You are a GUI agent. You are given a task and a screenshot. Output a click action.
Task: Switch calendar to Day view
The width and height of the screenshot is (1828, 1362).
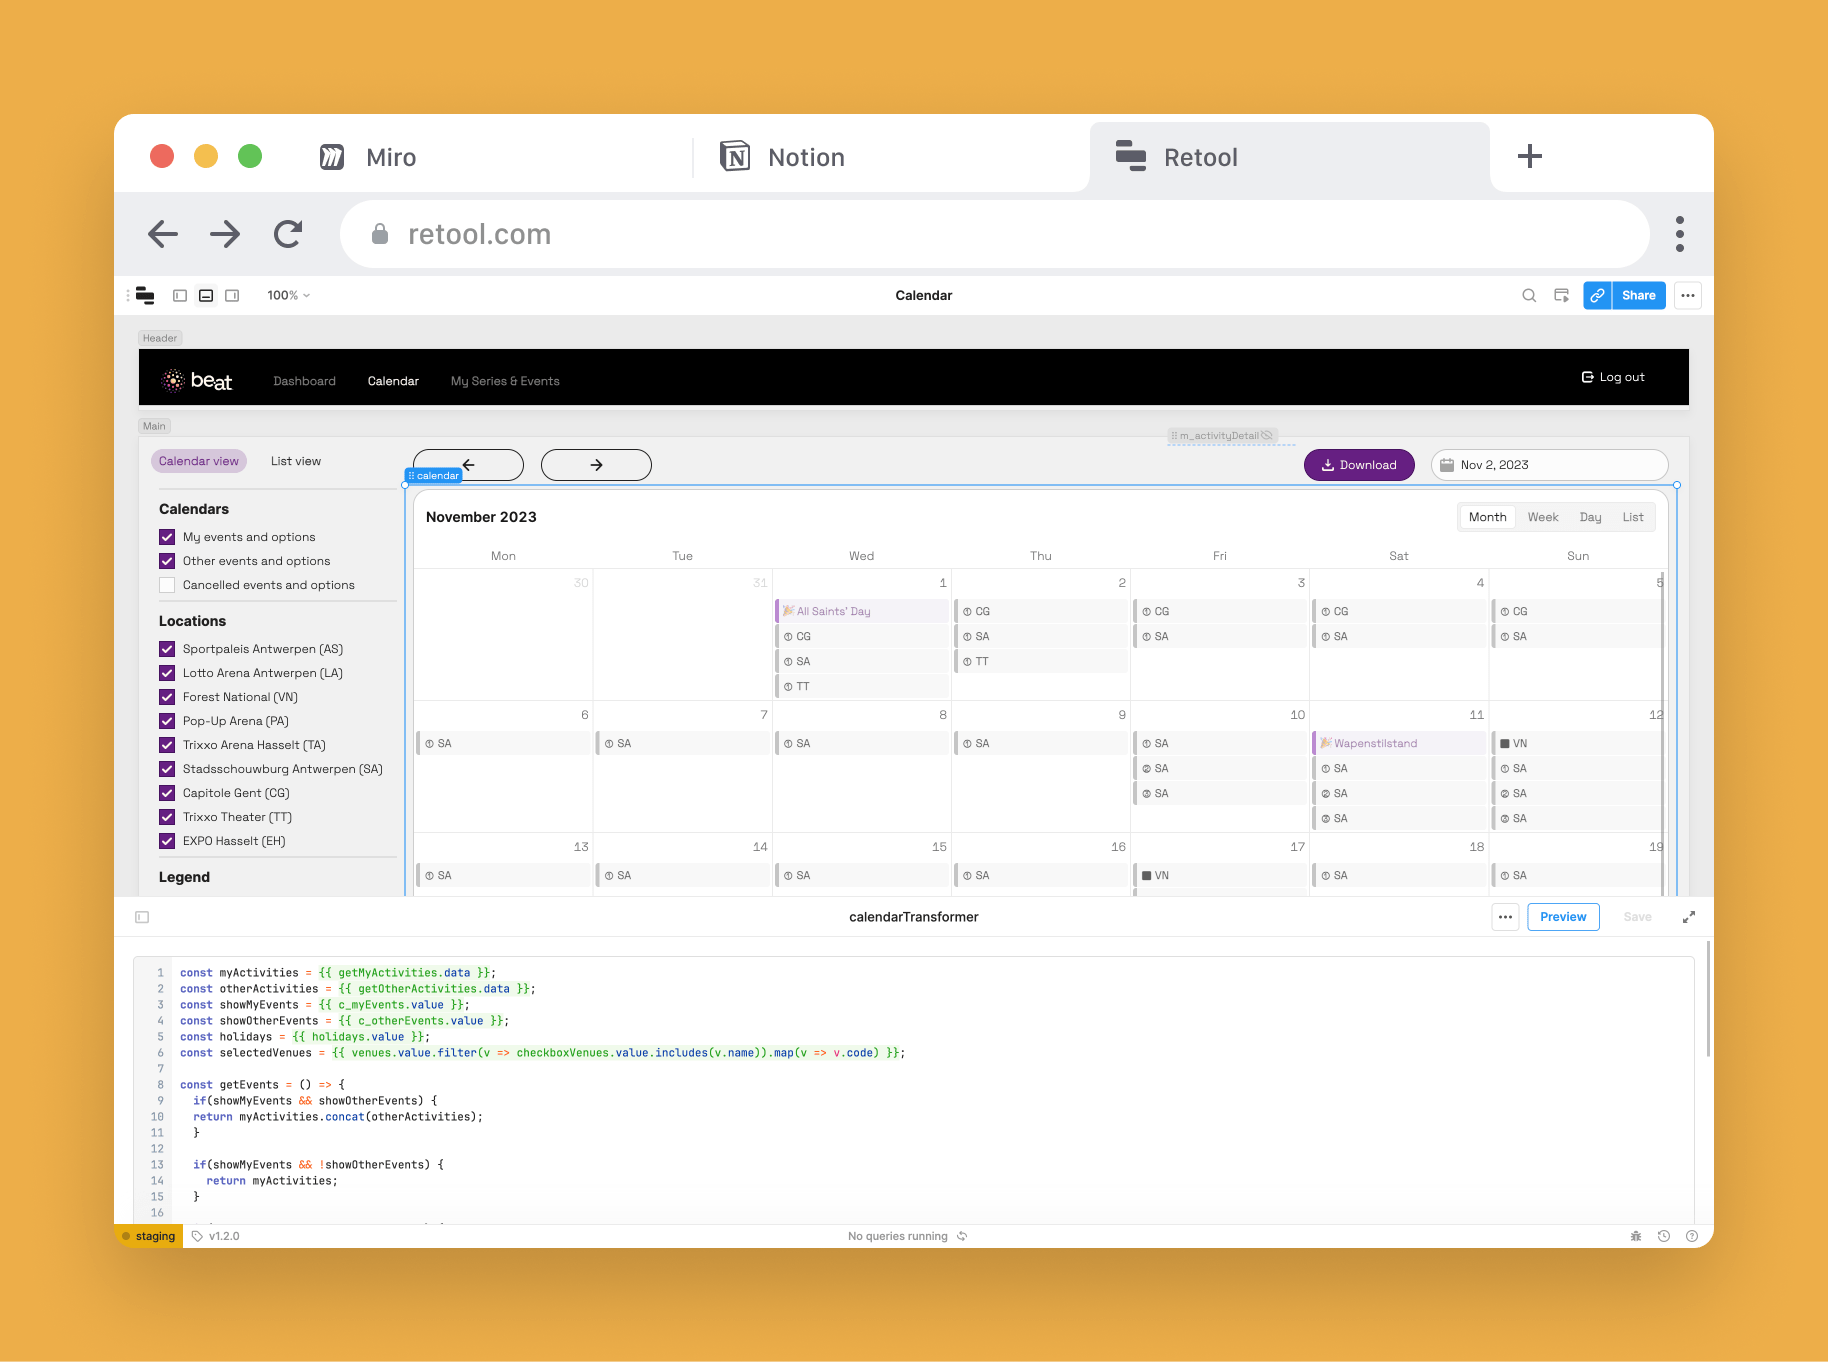pos(1590,517)
